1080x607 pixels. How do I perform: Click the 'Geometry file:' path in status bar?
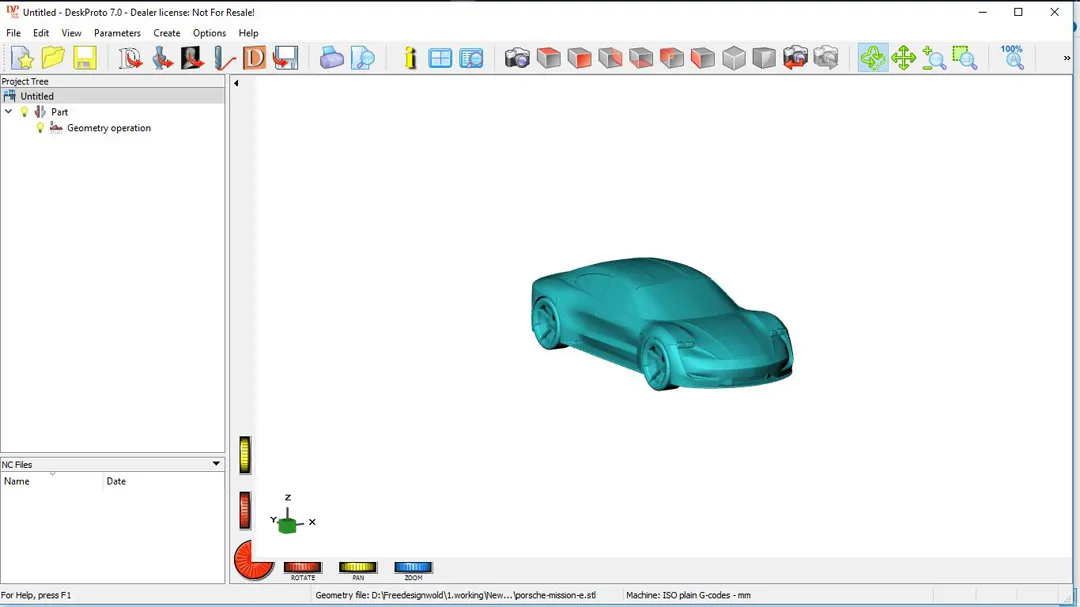pyautogui.click(x=455, y=595)
